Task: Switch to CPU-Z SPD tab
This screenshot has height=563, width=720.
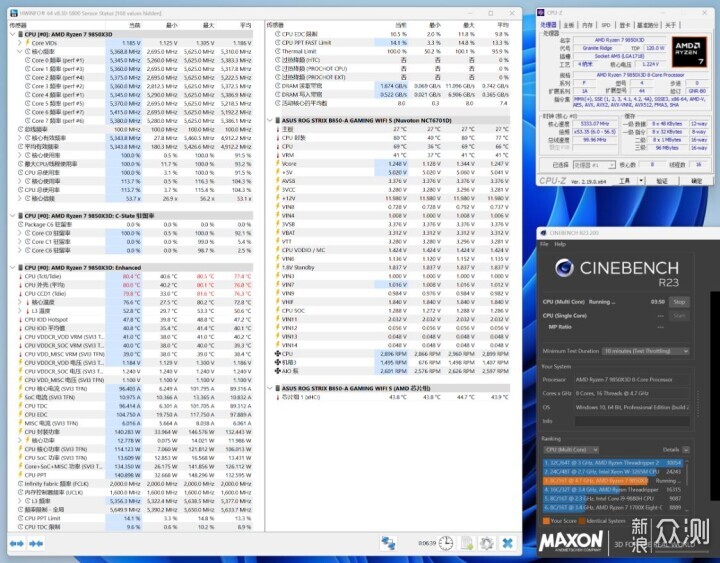Action: click(606, 25)
